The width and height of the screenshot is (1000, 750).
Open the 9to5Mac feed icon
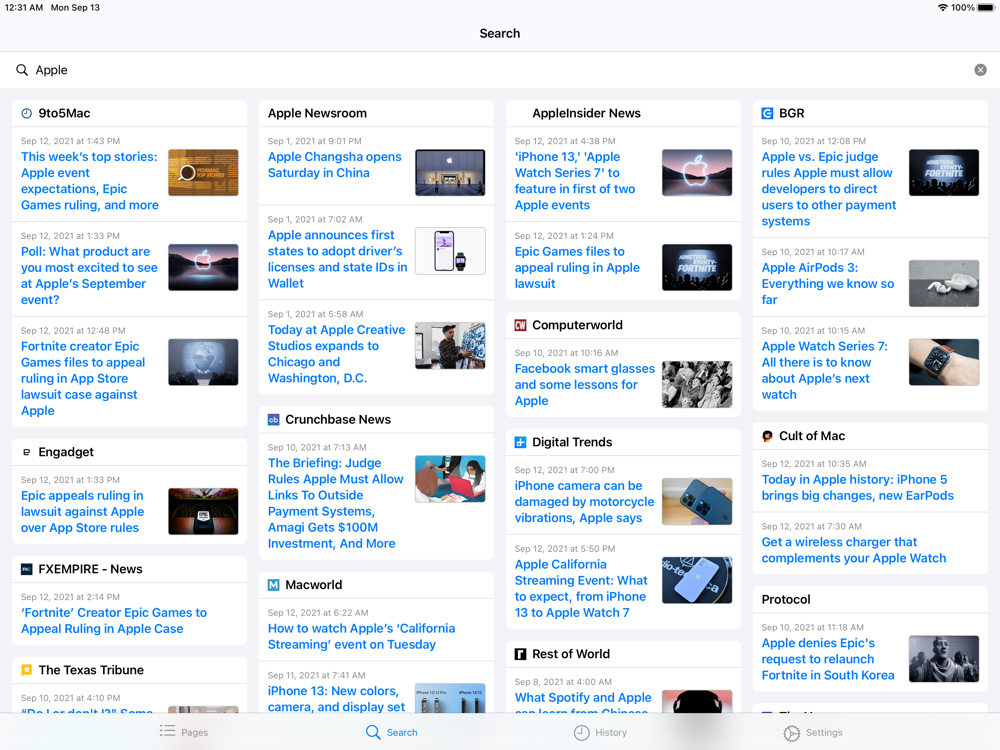[x=27, y=114]
